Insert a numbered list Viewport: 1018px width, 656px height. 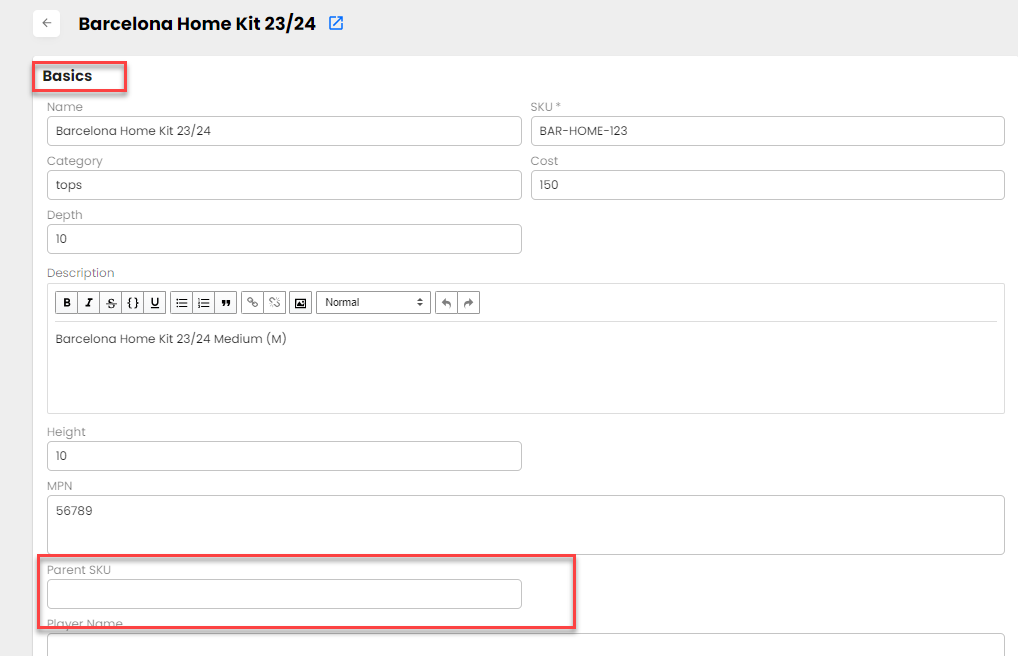tap(204, 302)
